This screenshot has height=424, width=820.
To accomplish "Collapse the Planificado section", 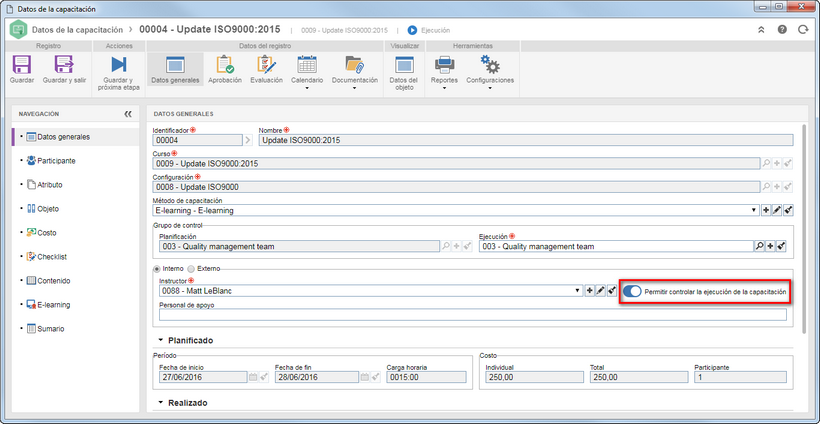I will (161, 340).
